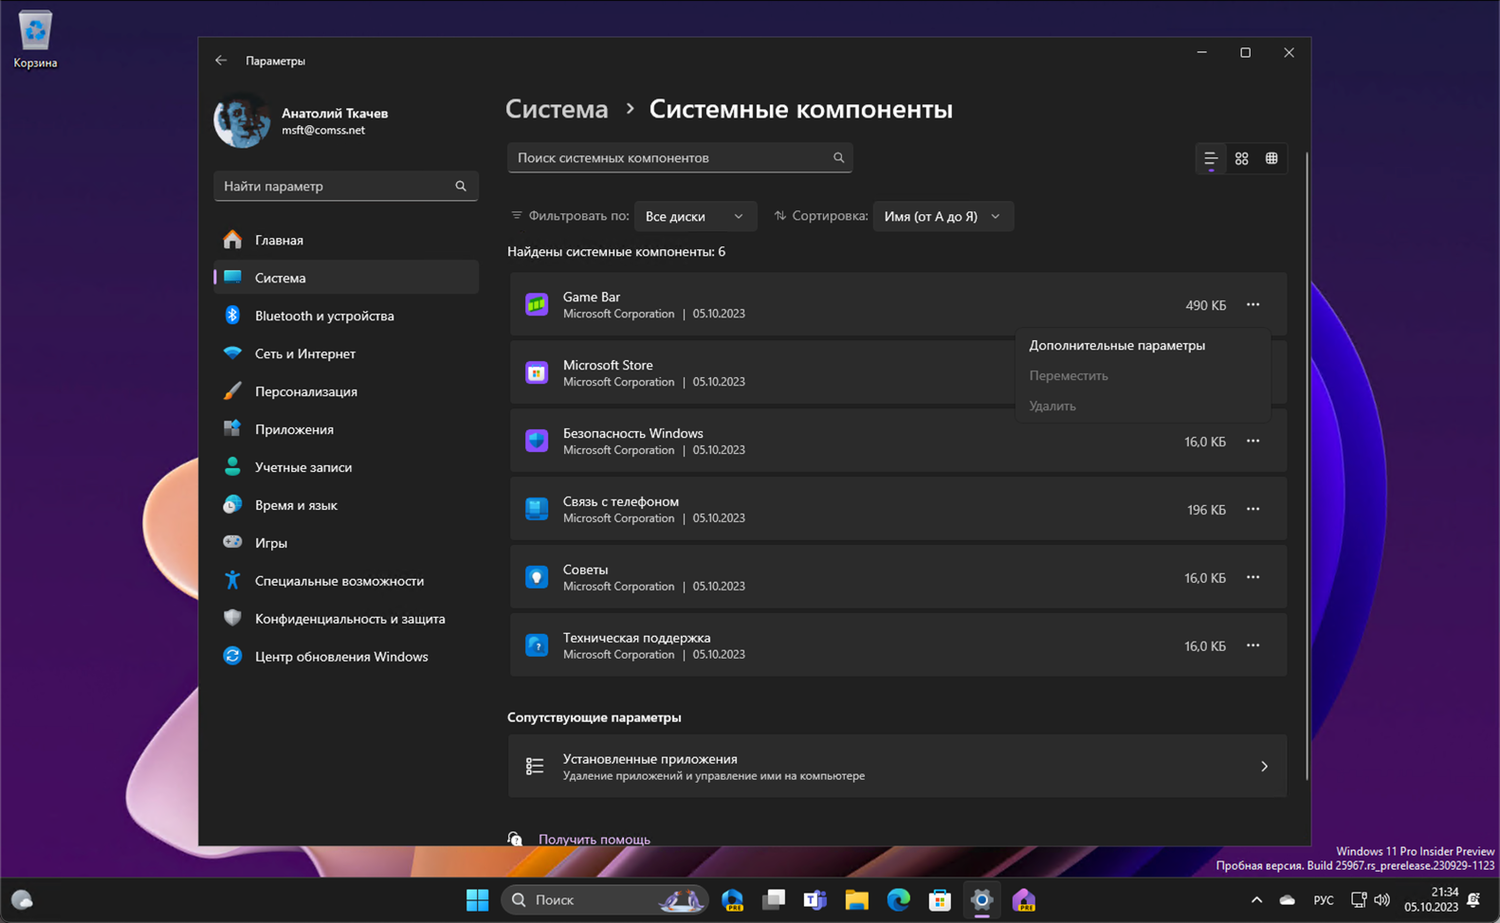Open Bluetooth и устройства settings
This screenshot has width=1500, height=923.
(x=346, y=316)
